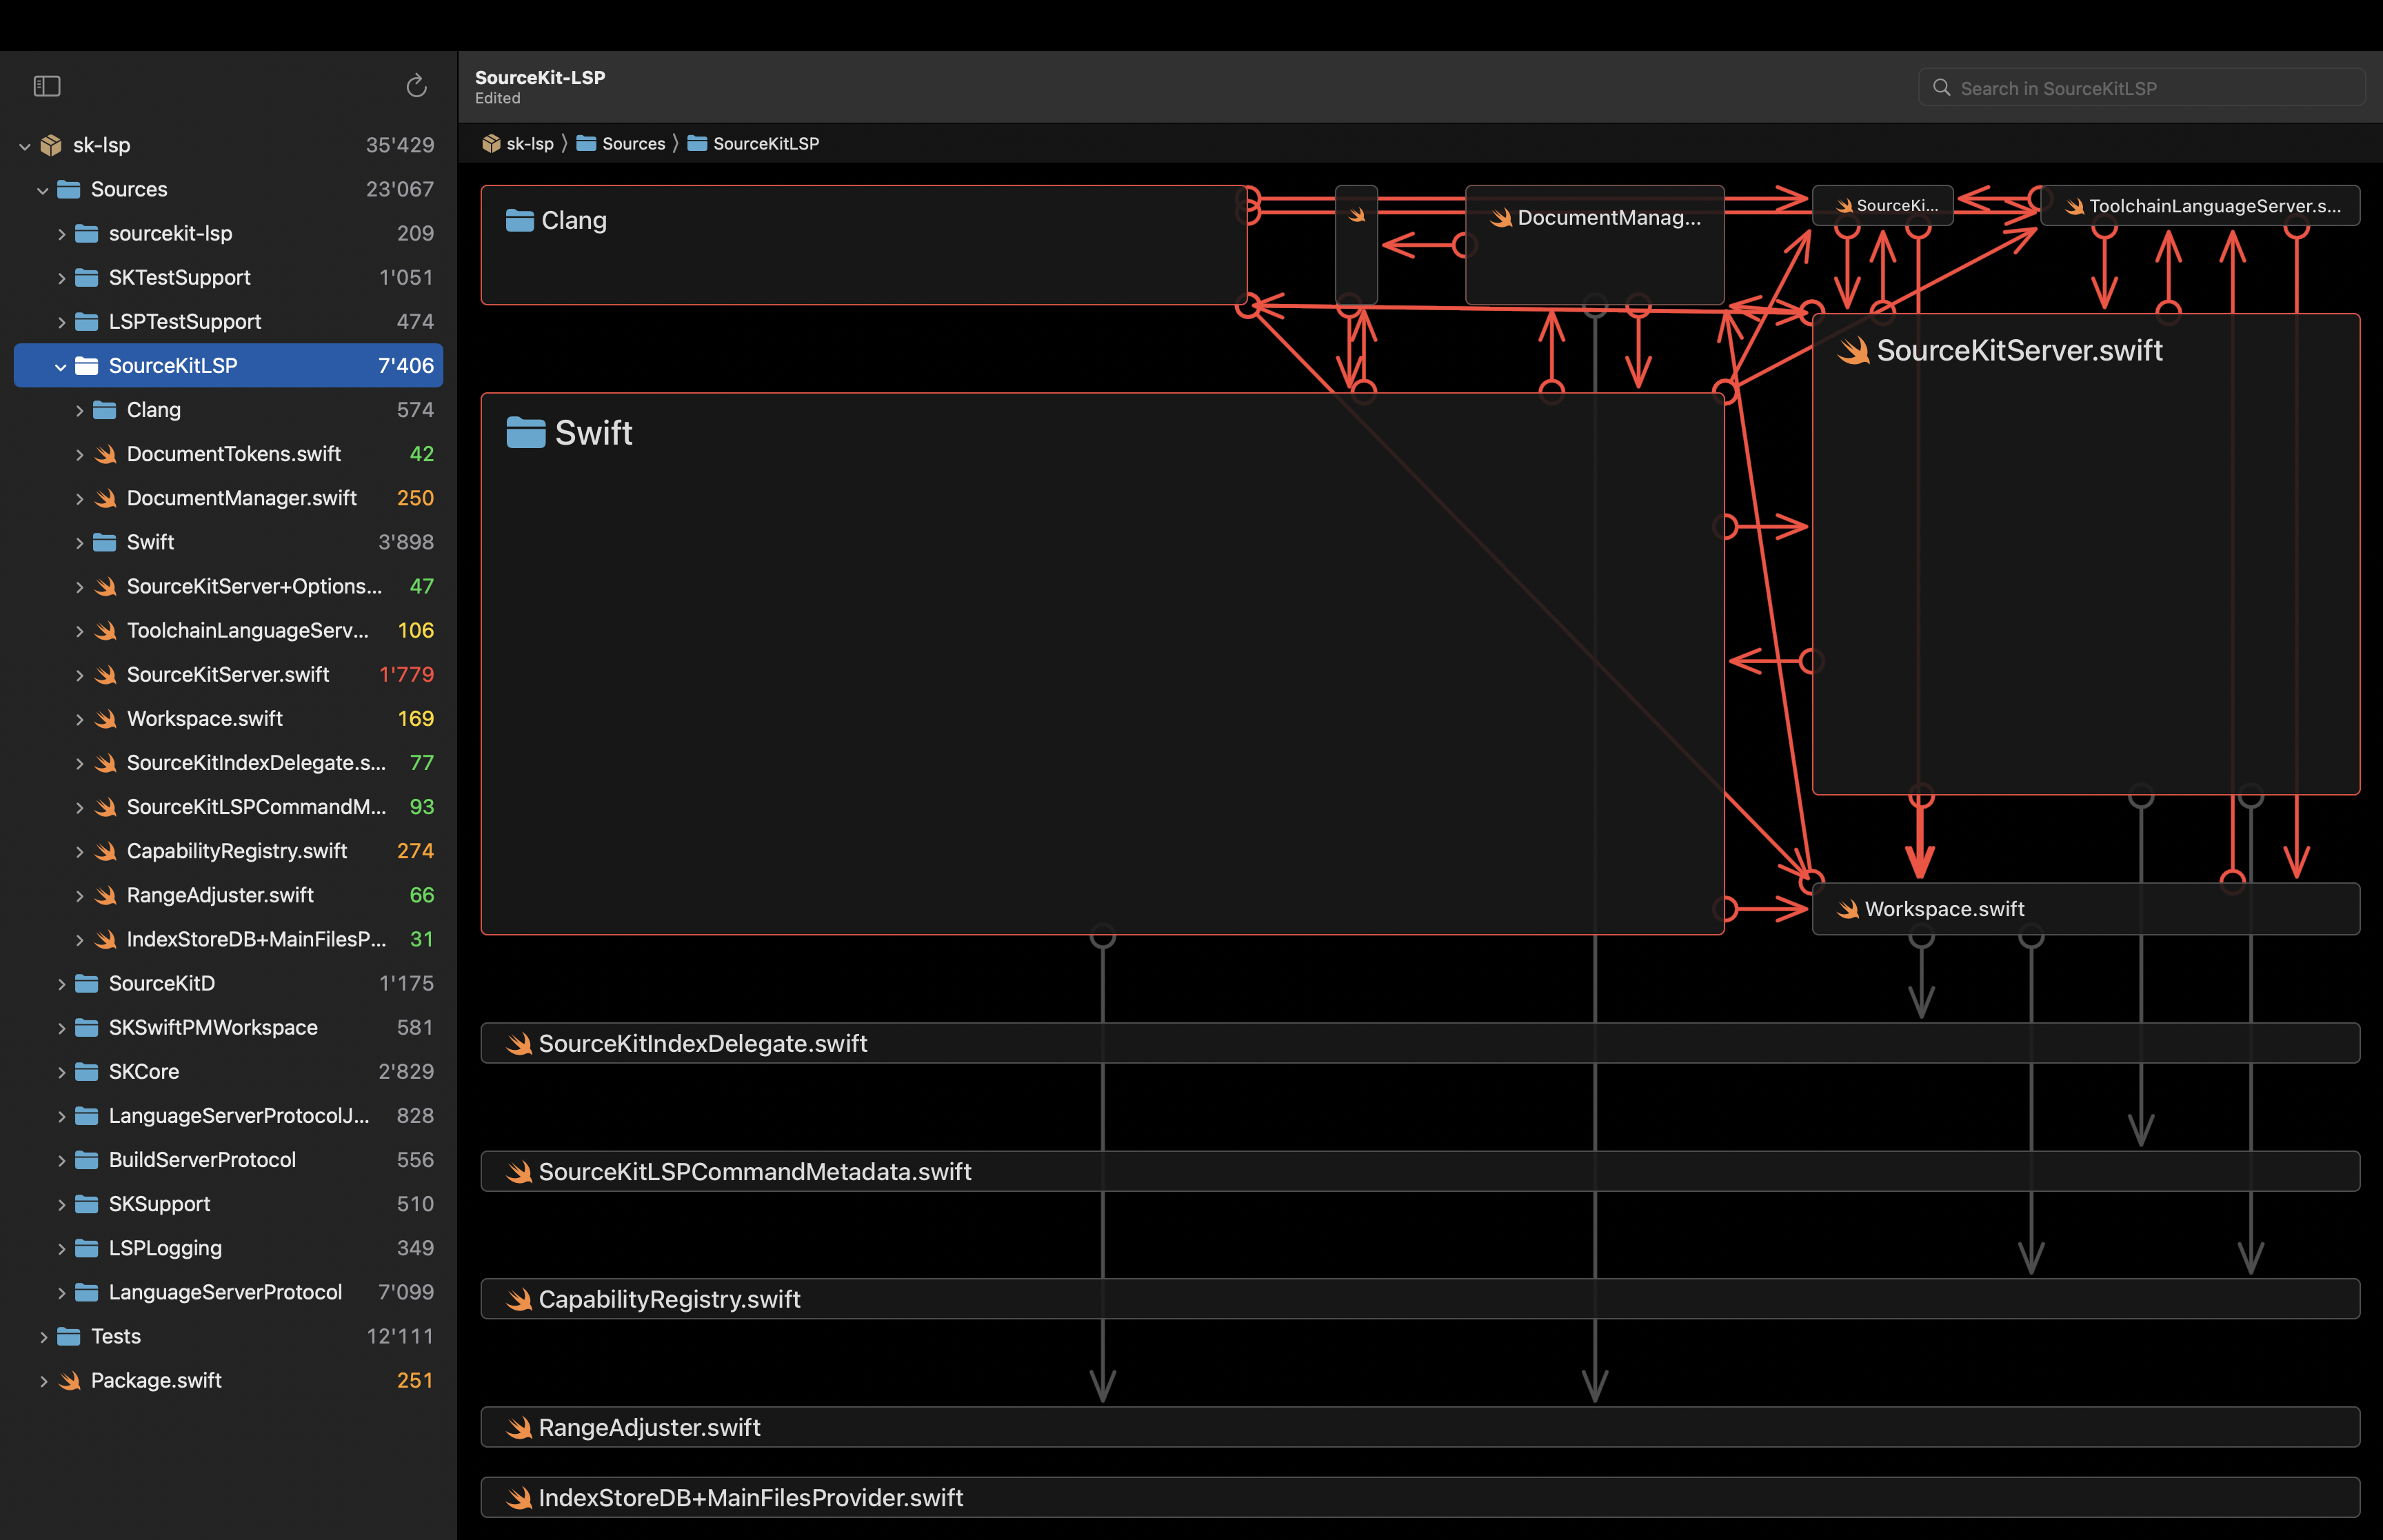This screenshot has height=1540, width=2383.
Task: Click the 1'779 count beside SourceKitServer.swift
Action: click(x=406, y=675)
